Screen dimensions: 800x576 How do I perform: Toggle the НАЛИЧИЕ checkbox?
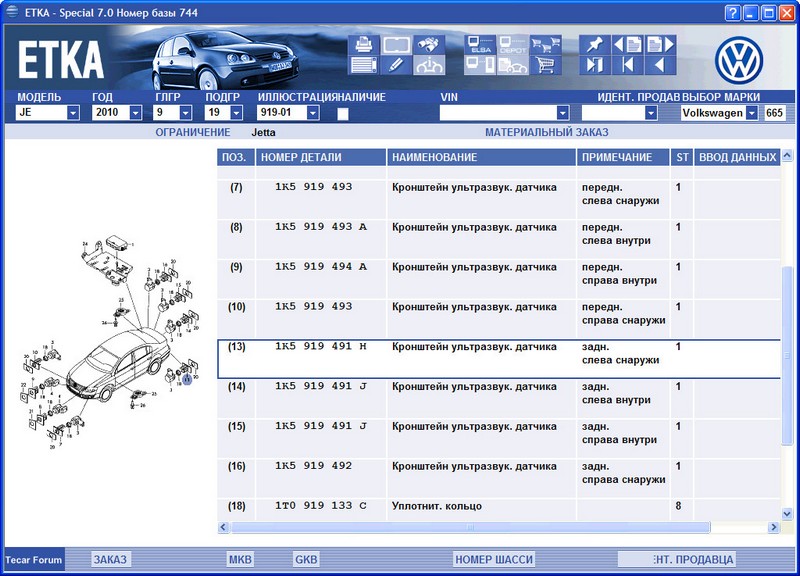click(343, 114)
